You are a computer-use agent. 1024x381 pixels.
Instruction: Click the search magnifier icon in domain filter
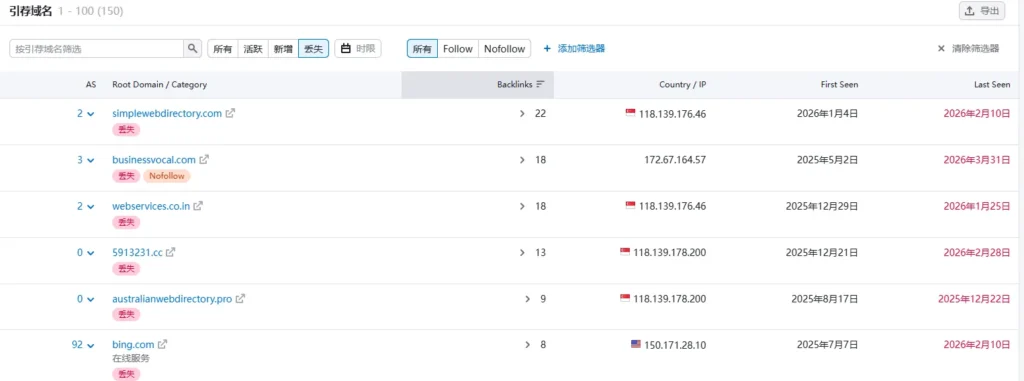192,48
